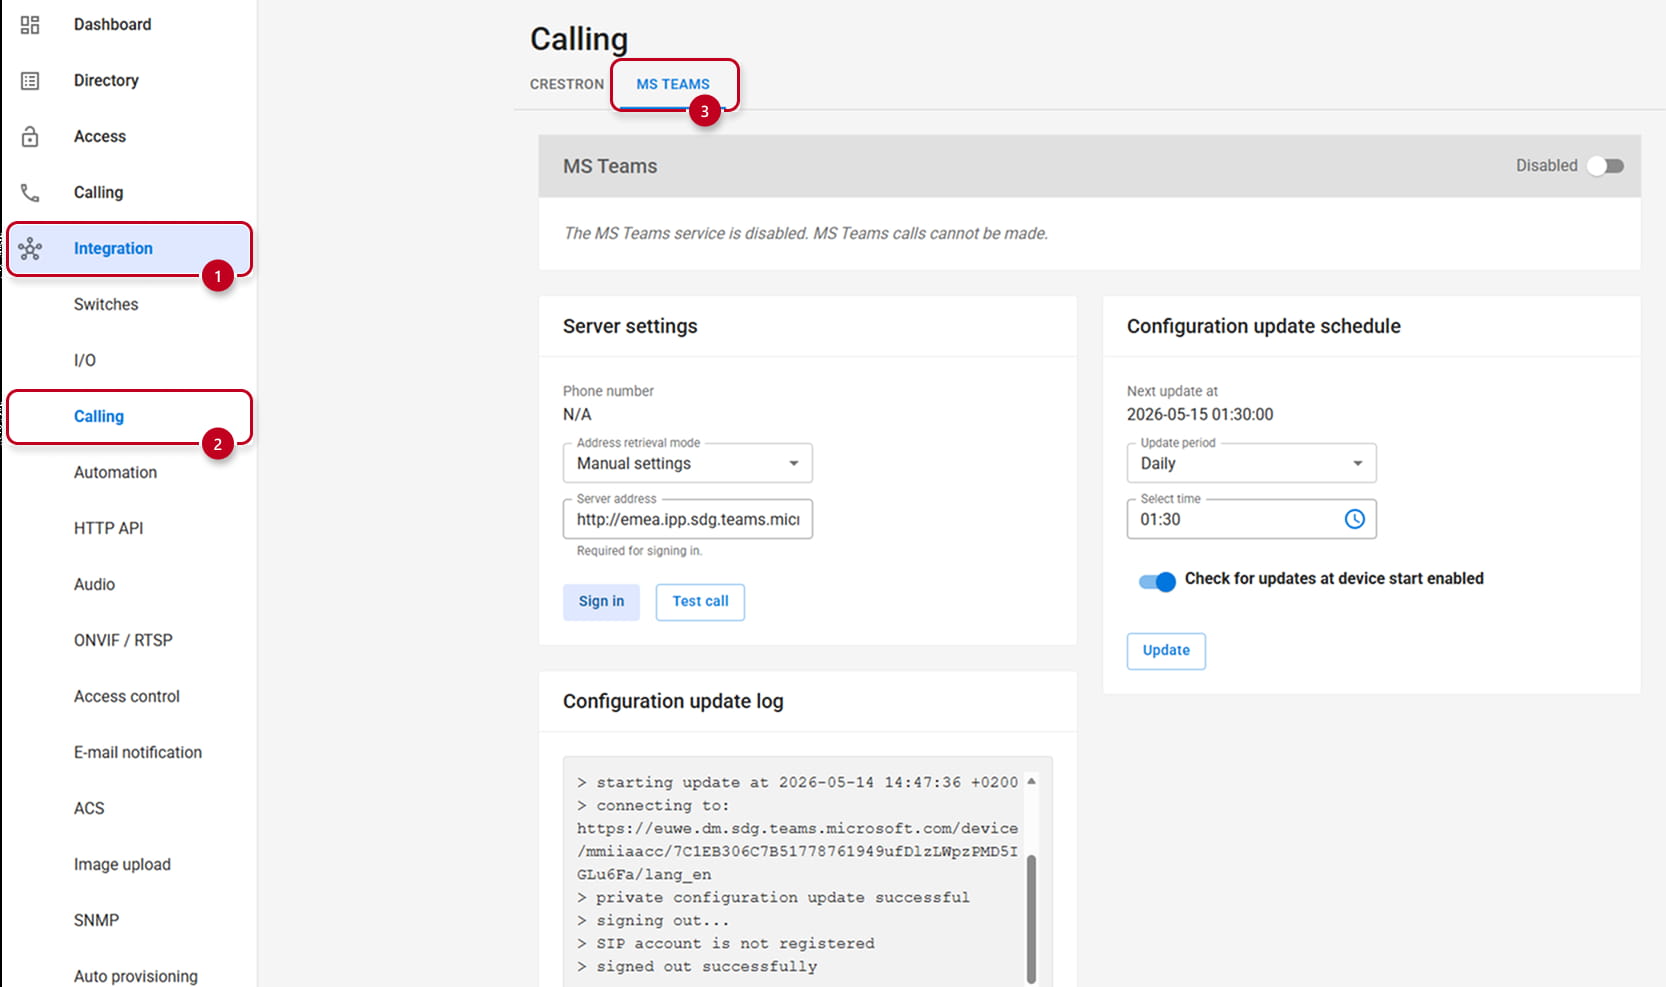Select the Integration menu item
This screenshot has width=1666, height=987.
[113, 248]
